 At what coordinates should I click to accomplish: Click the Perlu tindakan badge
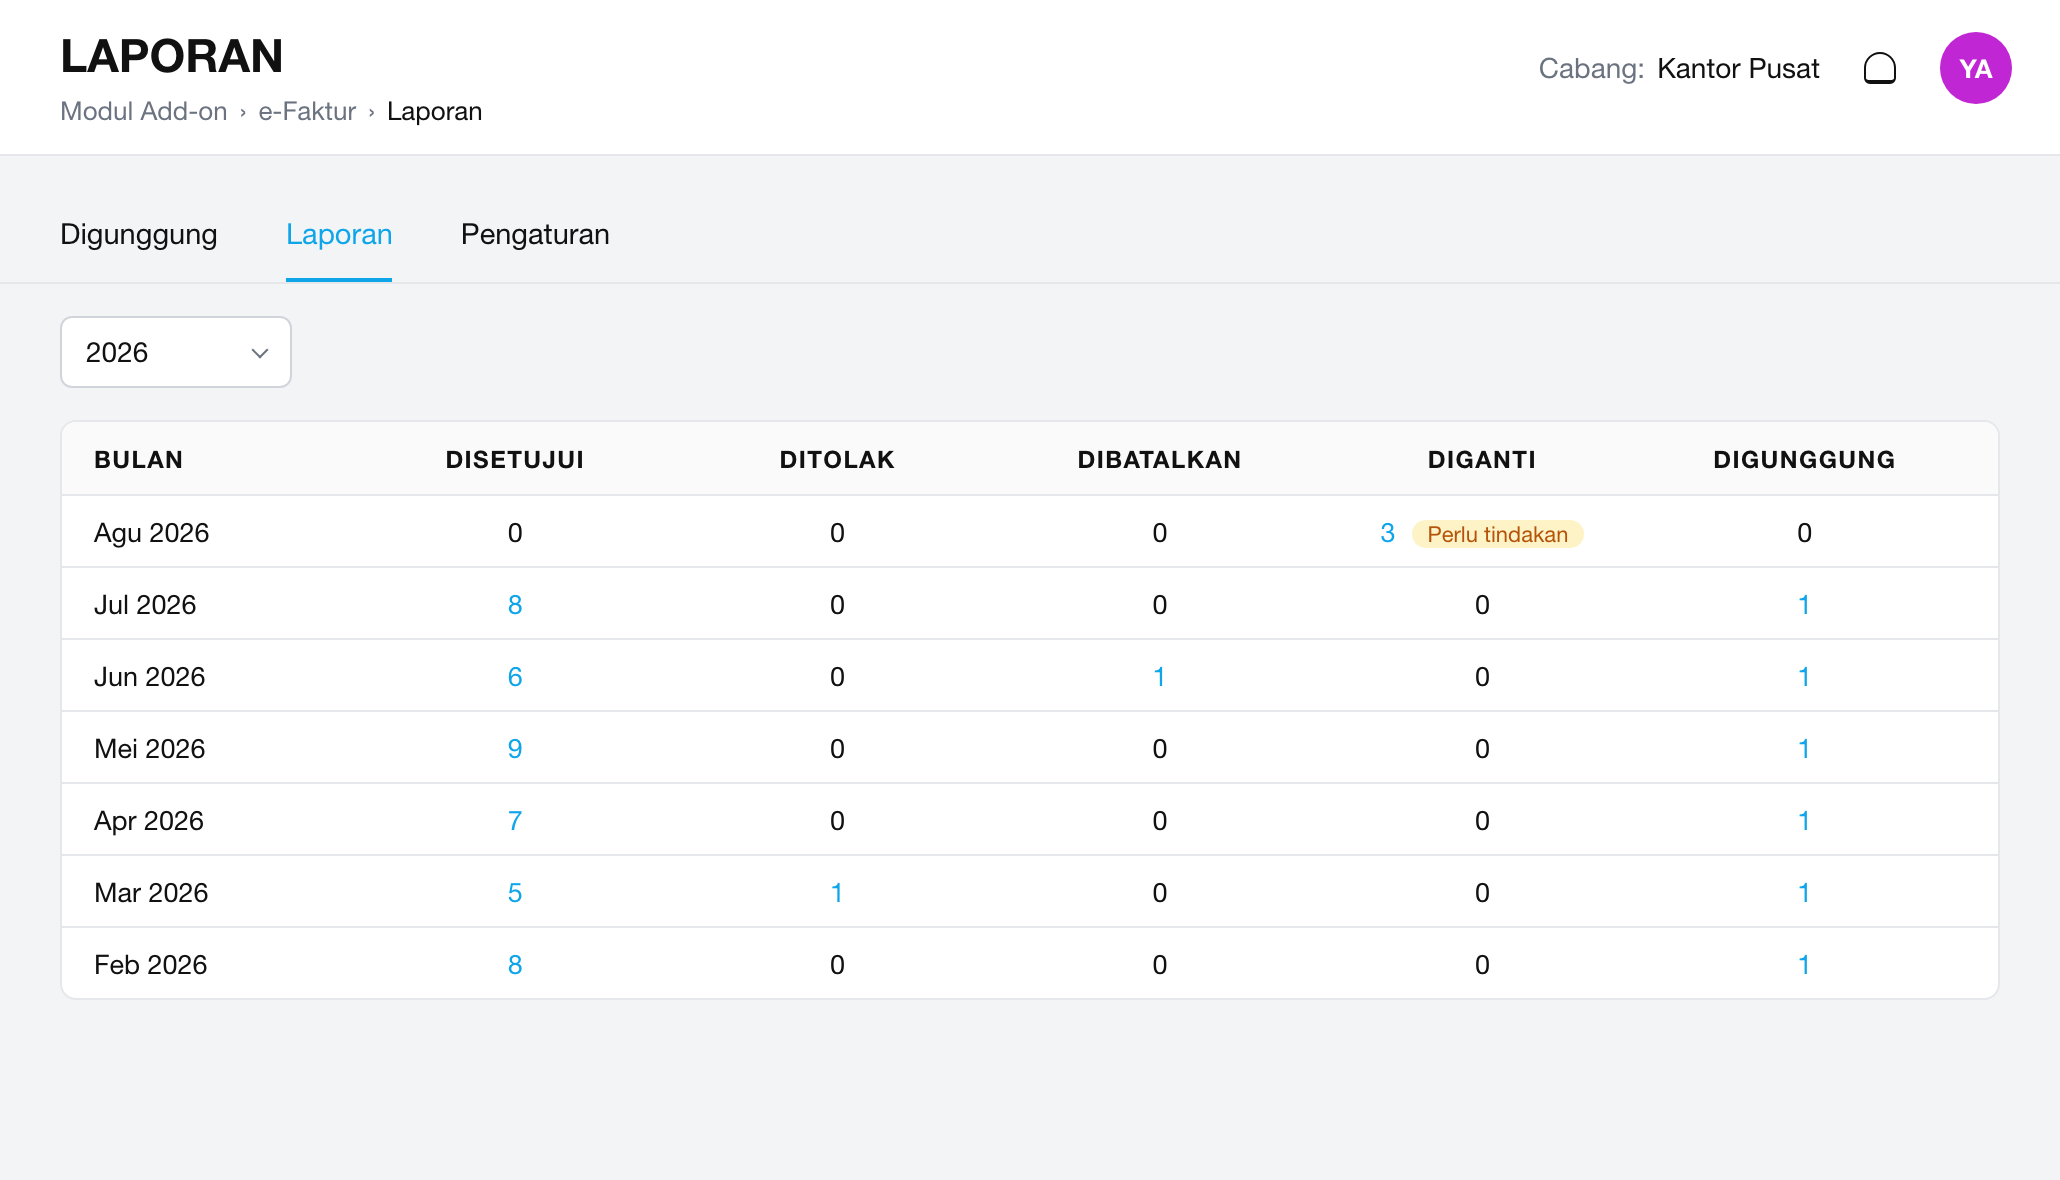click(x=1497, y=534)
